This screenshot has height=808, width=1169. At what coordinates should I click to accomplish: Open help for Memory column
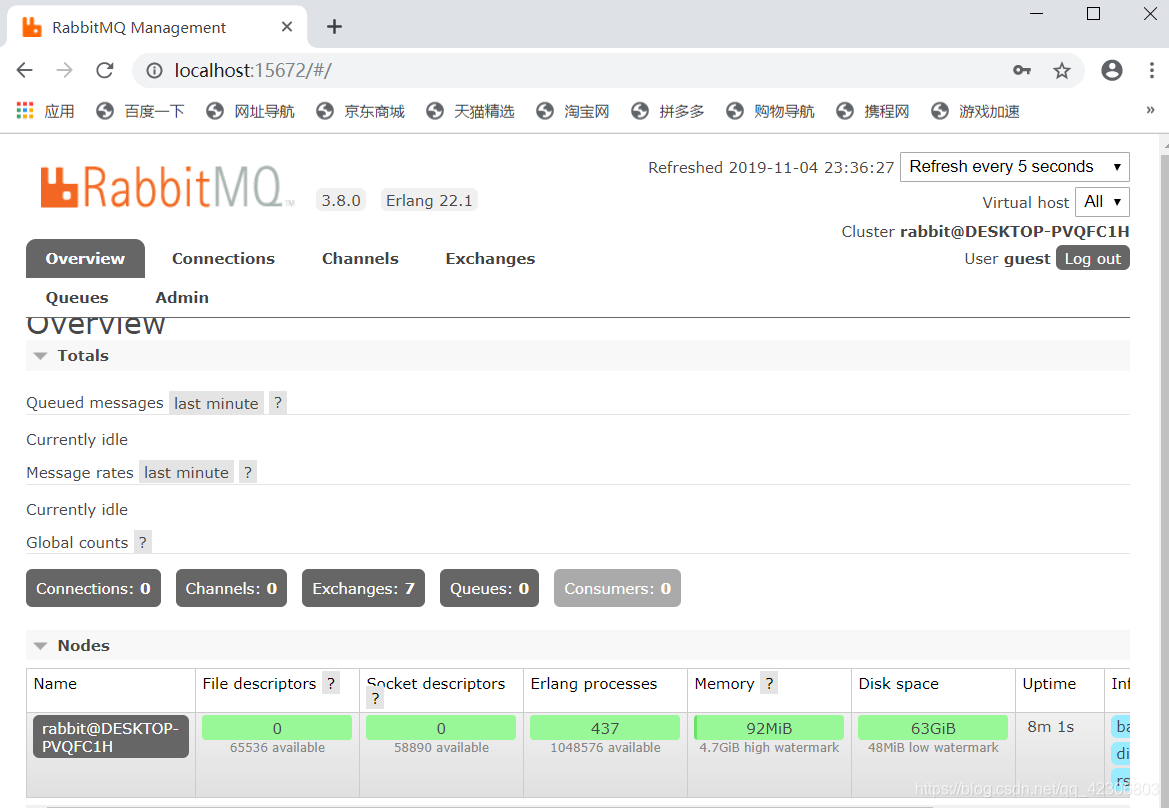pyautogui.click(x=769, y=683)
